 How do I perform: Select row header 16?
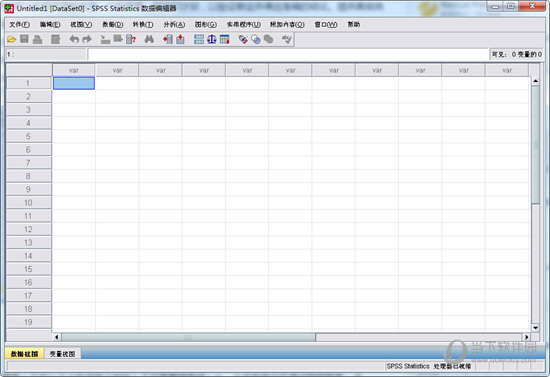click(28, 282)
